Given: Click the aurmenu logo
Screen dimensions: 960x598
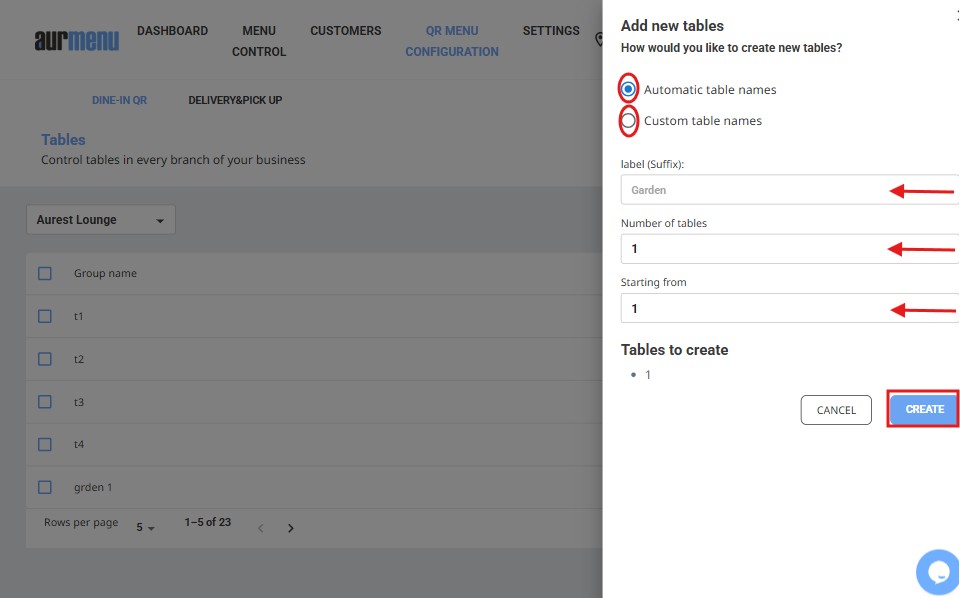Looking at the screenshot, I should [x=76, y=40].
